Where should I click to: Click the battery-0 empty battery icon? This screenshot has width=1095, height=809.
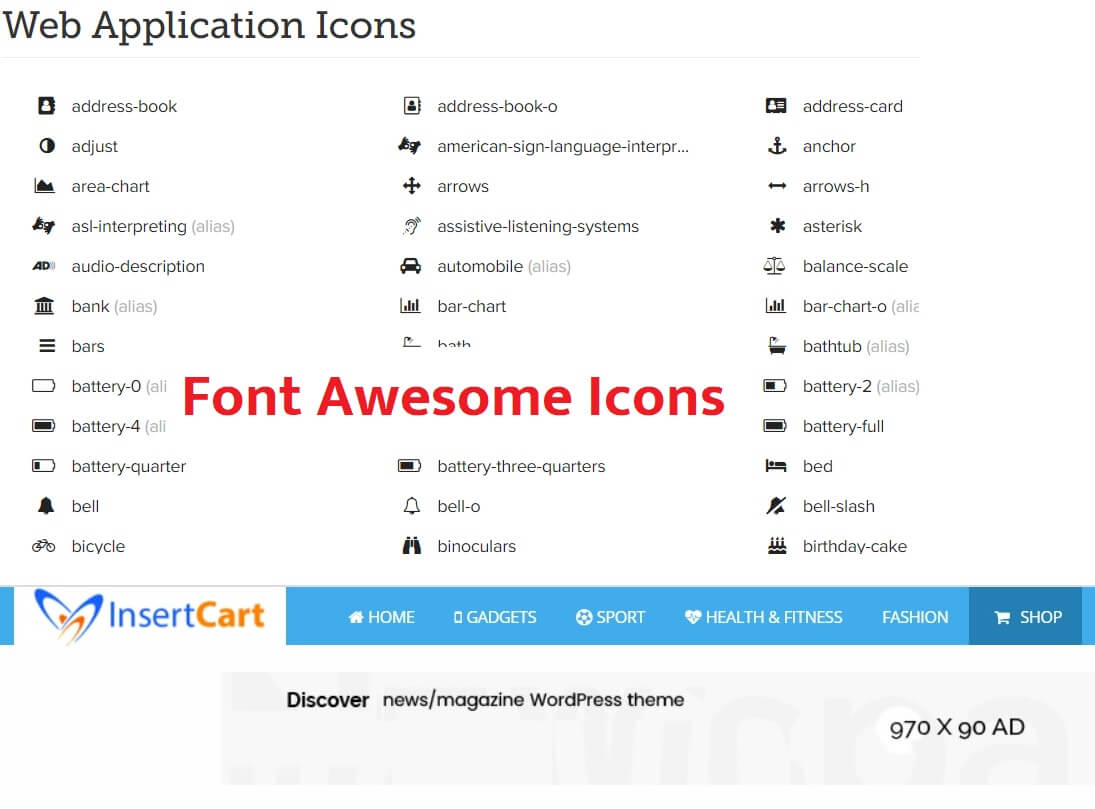(43, 386)
